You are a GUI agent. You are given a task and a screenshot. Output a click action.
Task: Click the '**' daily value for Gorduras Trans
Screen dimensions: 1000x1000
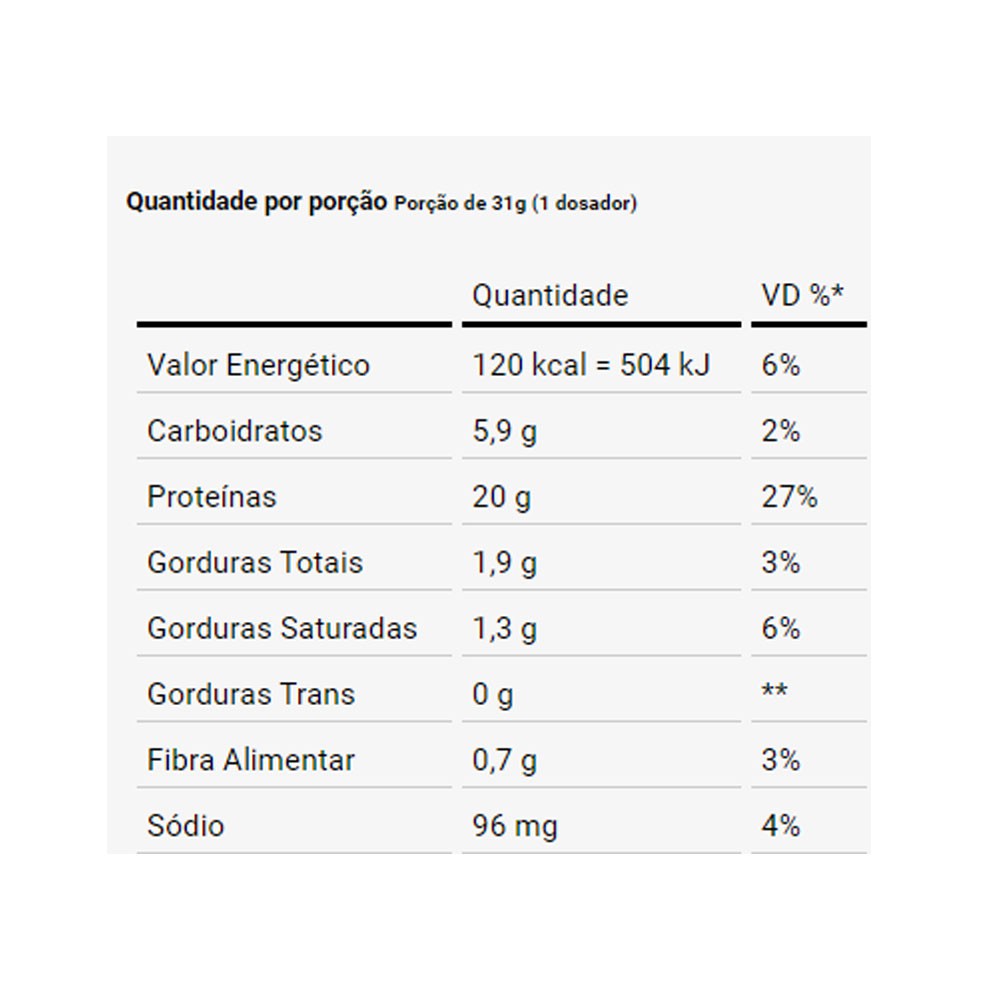(x=774, y=692)
